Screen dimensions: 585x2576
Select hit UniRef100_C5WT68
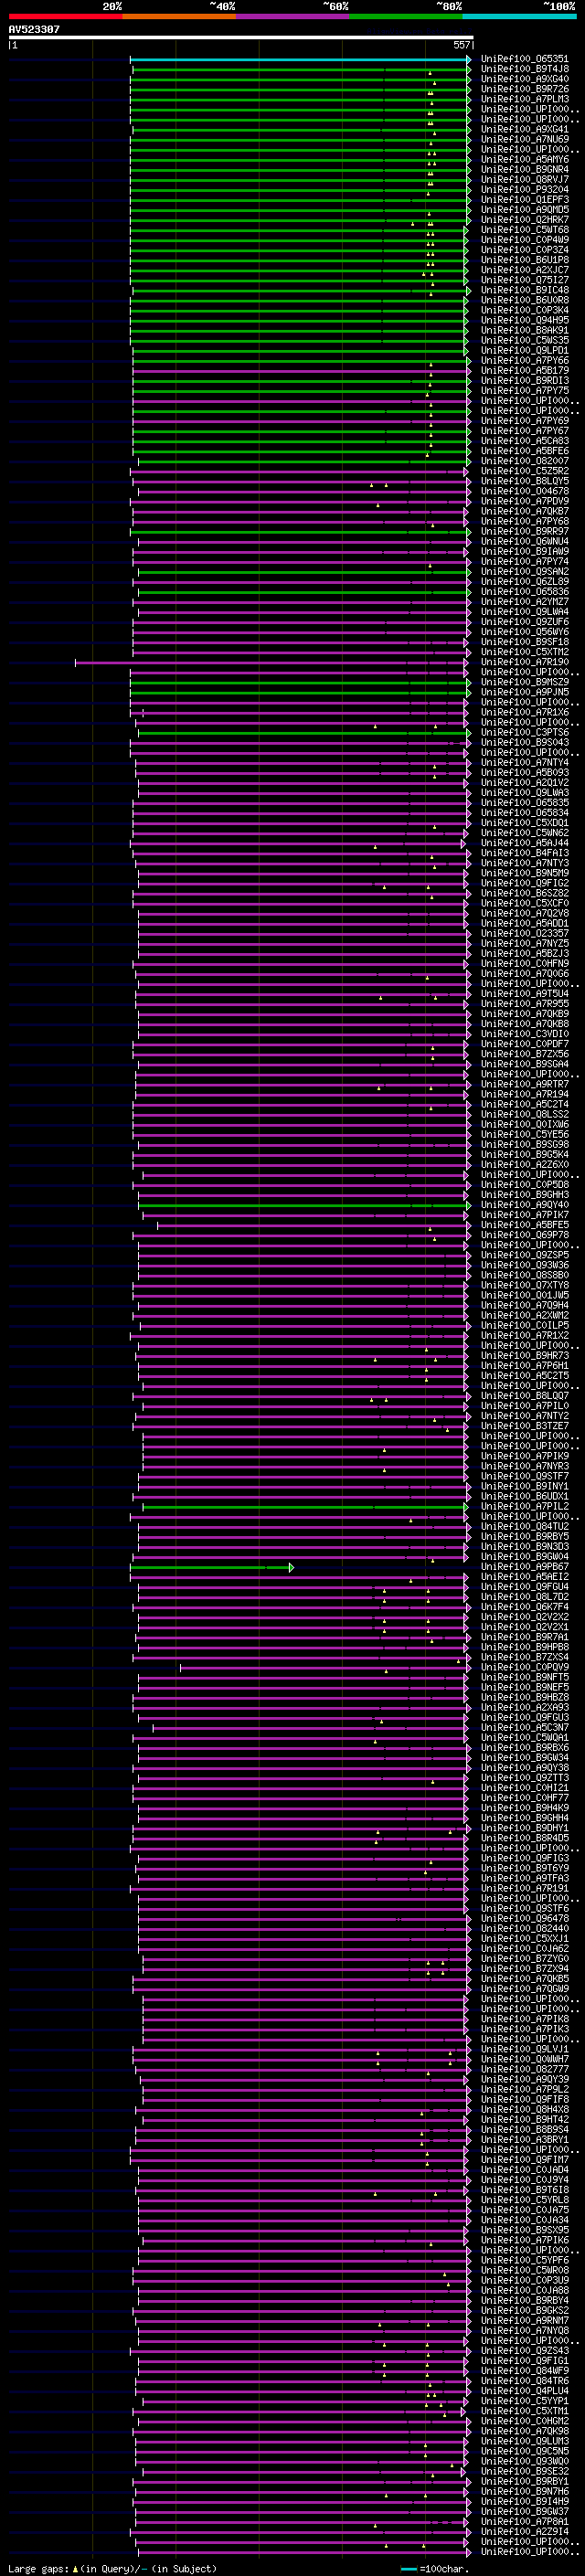(525, 230)
